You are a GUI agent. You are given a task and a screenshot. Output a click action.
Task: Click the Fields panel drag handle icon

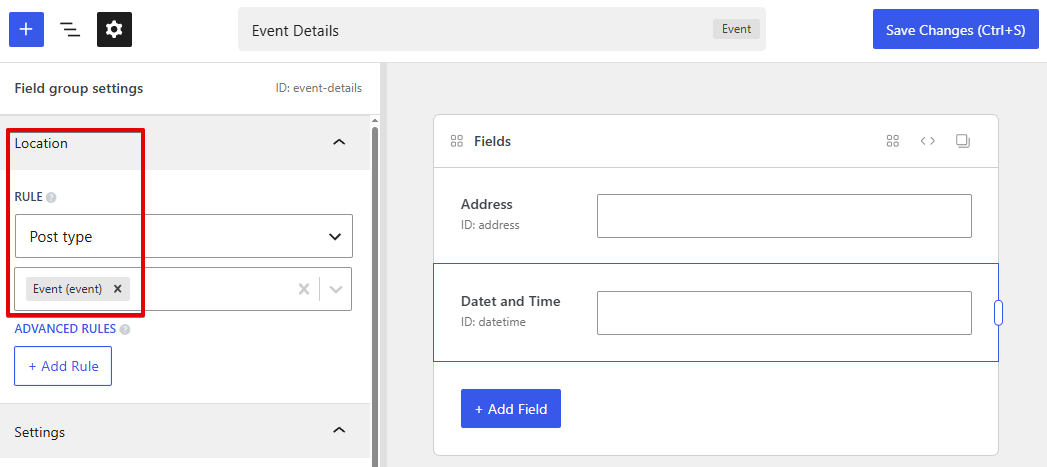coord(457,141)
